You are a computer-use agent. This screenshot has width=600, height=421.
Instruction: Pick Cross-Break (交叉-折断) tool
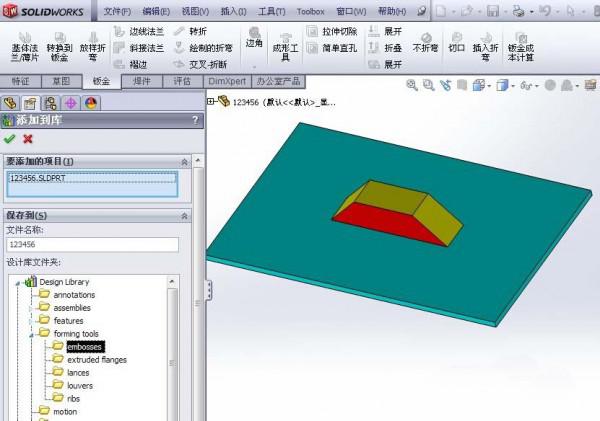200,64
